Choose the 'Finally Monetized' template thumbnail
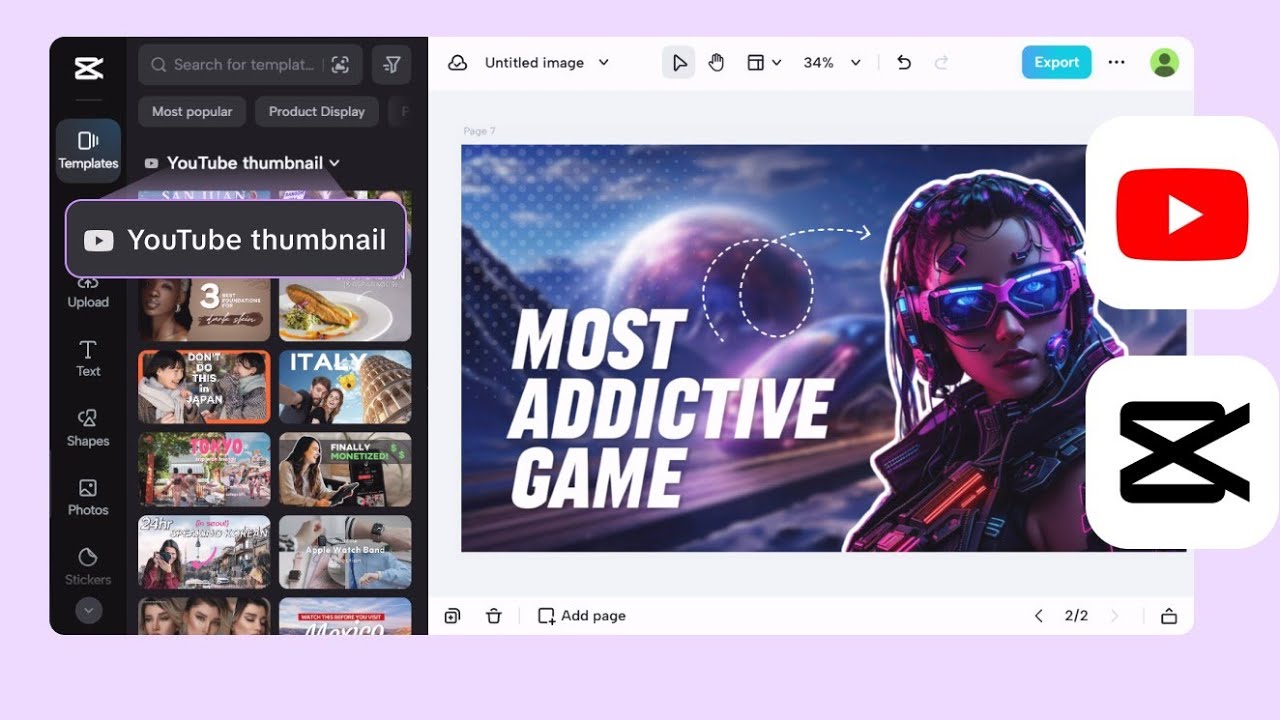The image size is (1280, 720). [345, 470]
